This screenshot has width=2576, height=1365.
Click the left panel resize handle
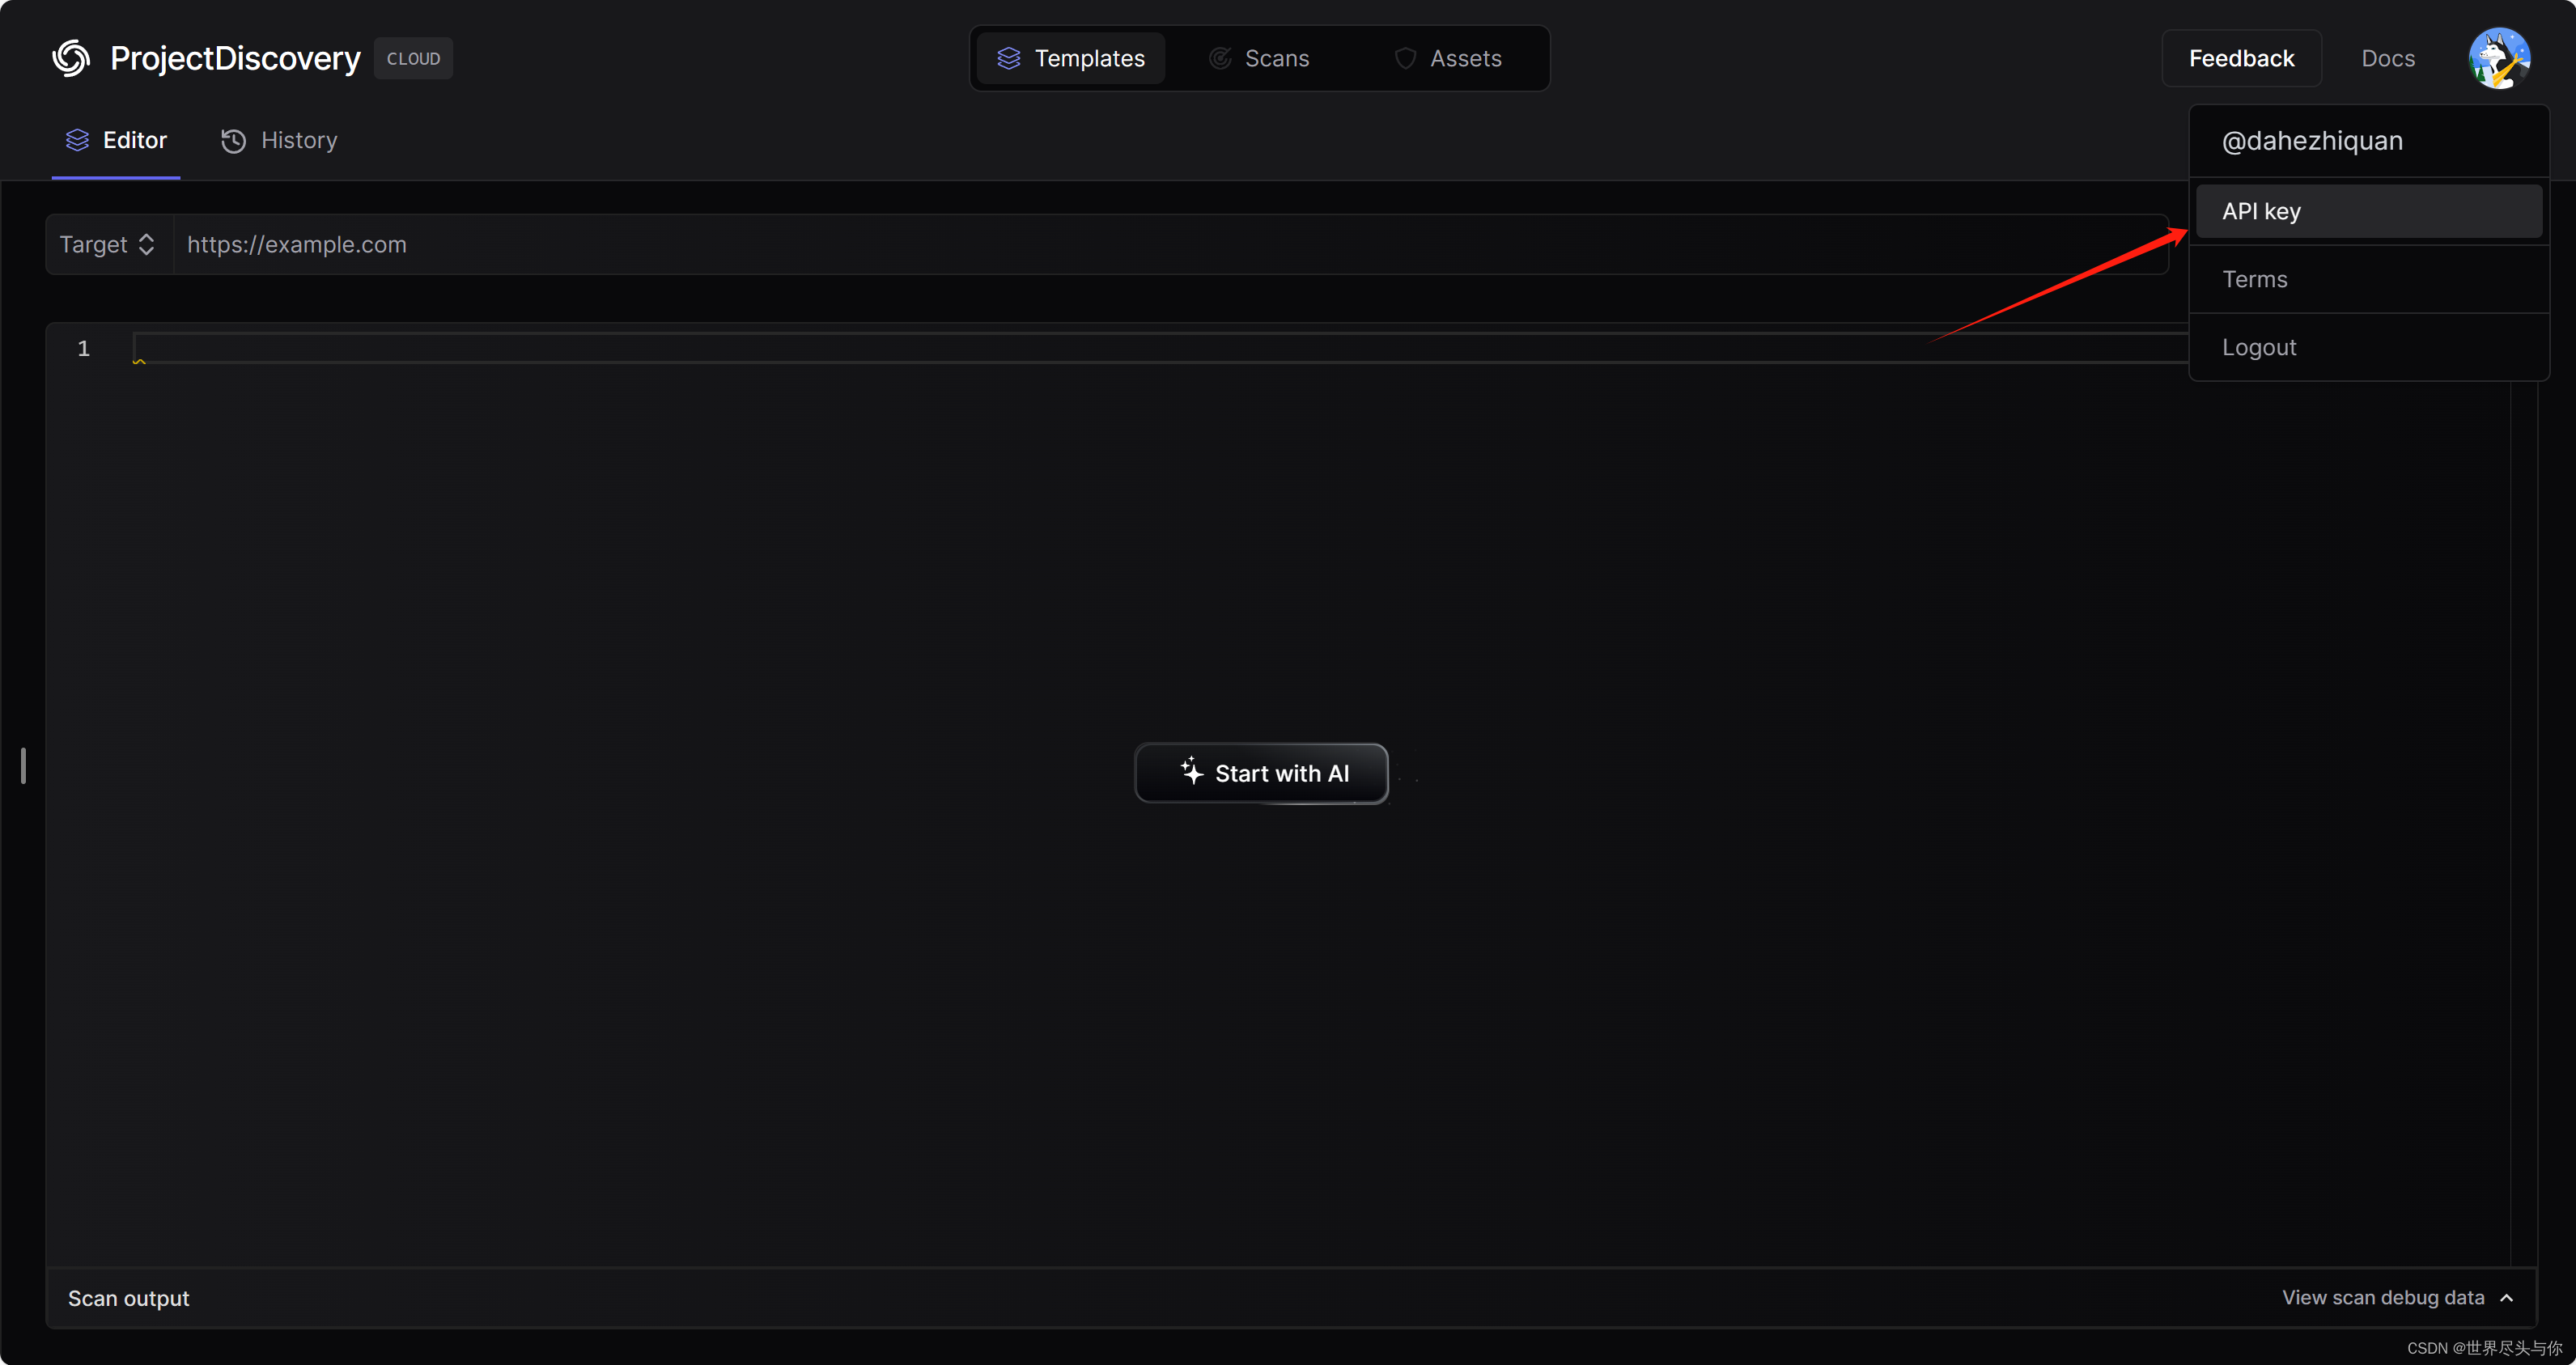coord(23,765)
